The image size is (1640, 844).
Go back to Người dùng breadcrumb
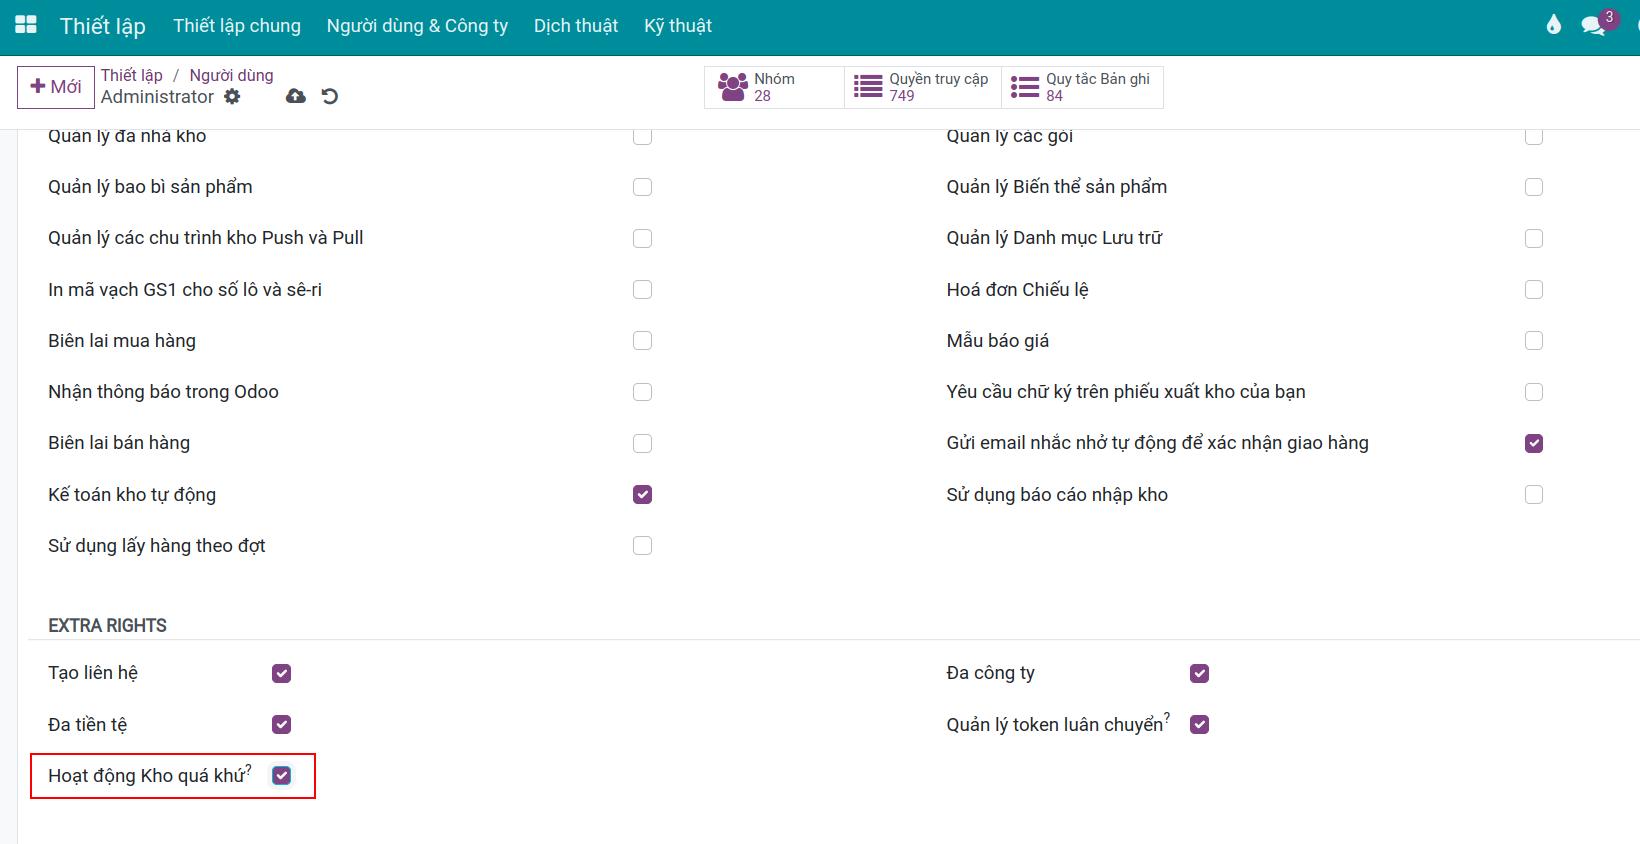pyautogui.click(x=231, y=75)
